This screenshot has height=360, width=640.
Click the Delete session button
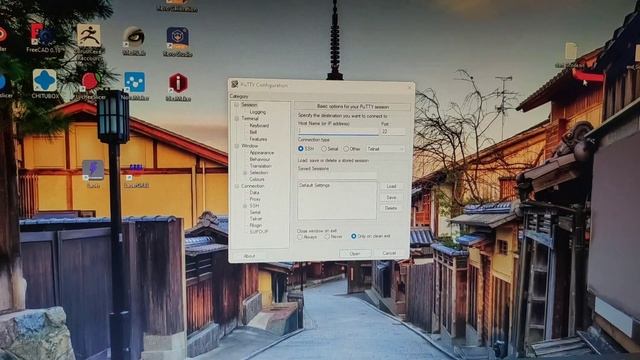pos(391,208)
